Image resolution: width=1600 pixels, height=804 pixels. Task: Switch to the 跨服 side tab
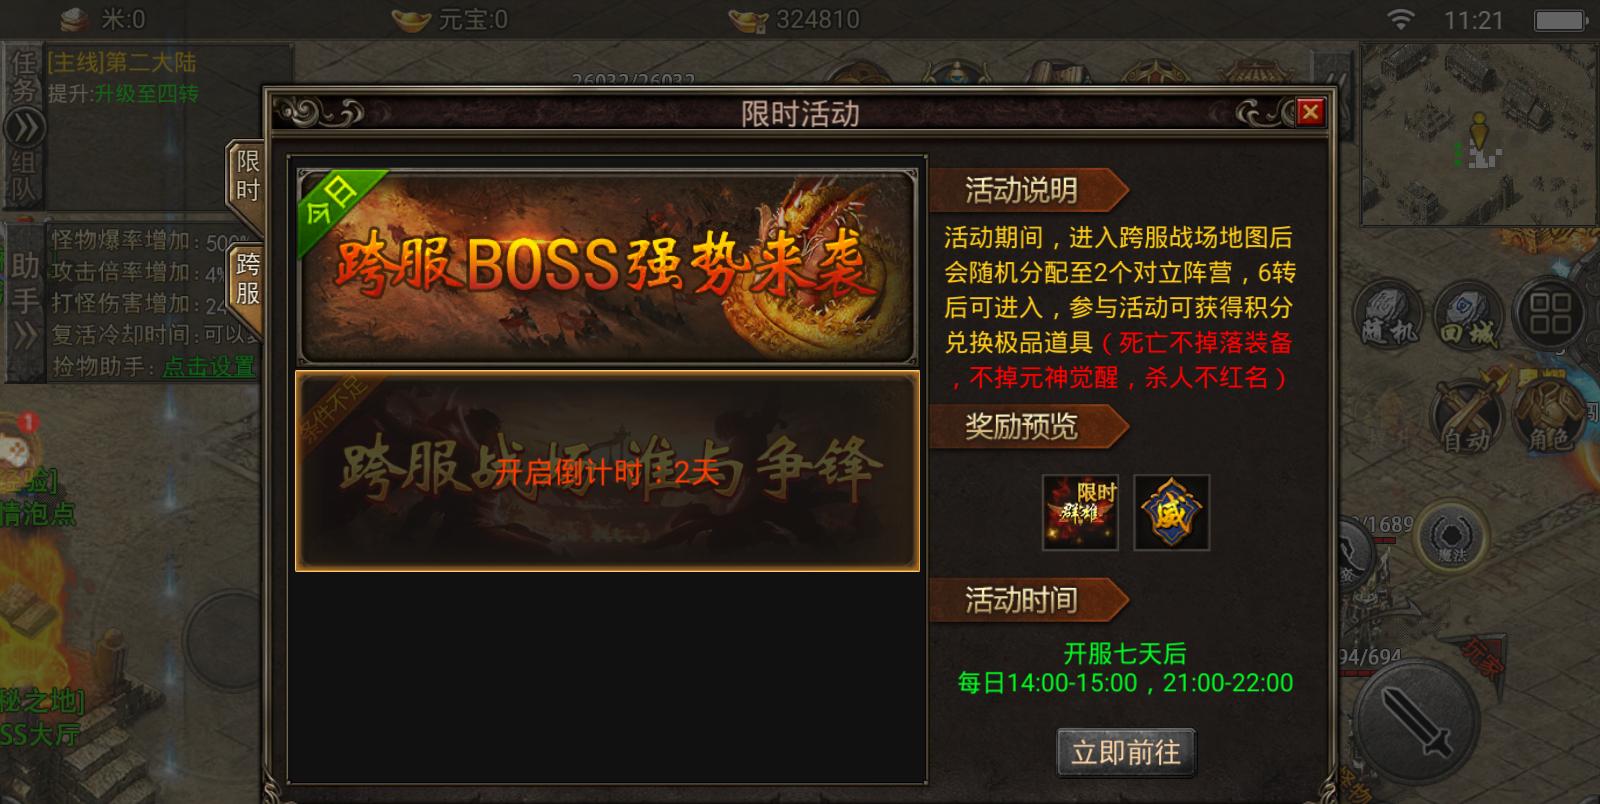[247, 278]
